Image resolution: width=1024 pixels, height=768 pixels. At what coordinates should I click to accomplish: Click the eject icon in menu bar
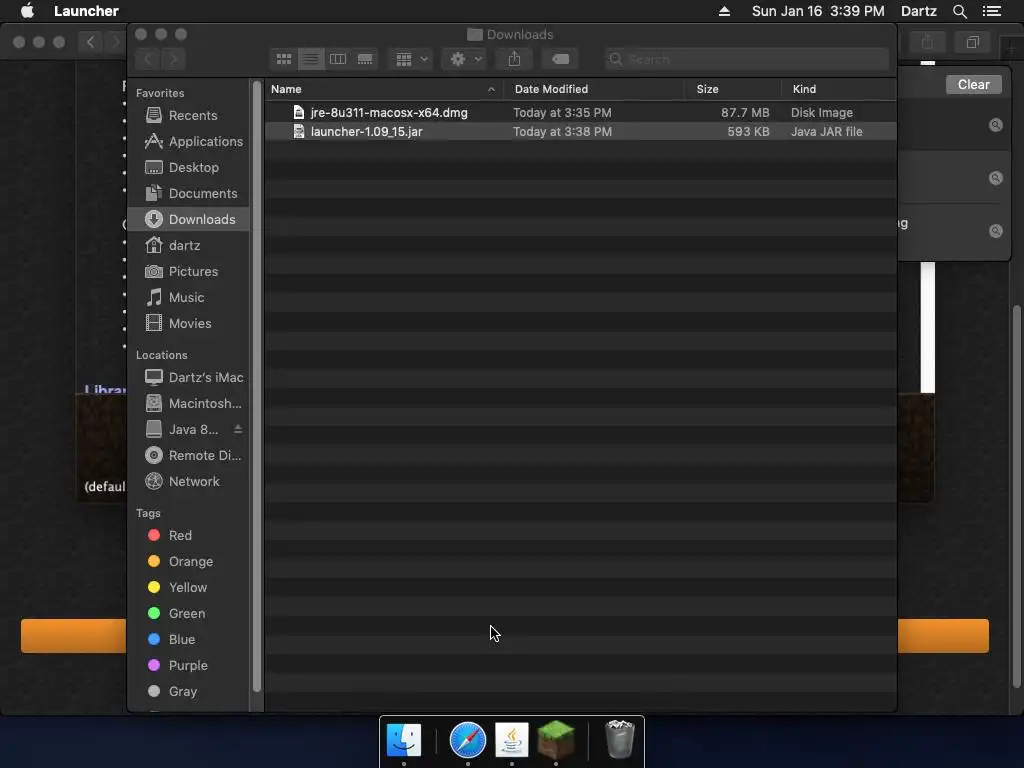pos(724,11)
